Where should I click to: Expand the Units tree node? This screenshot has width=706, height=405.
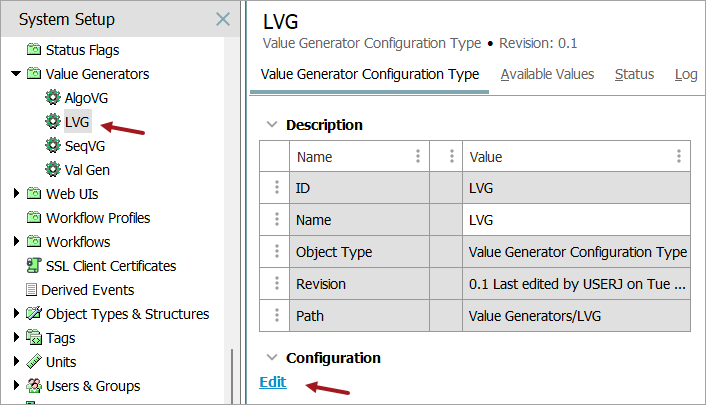pos(16,361)
